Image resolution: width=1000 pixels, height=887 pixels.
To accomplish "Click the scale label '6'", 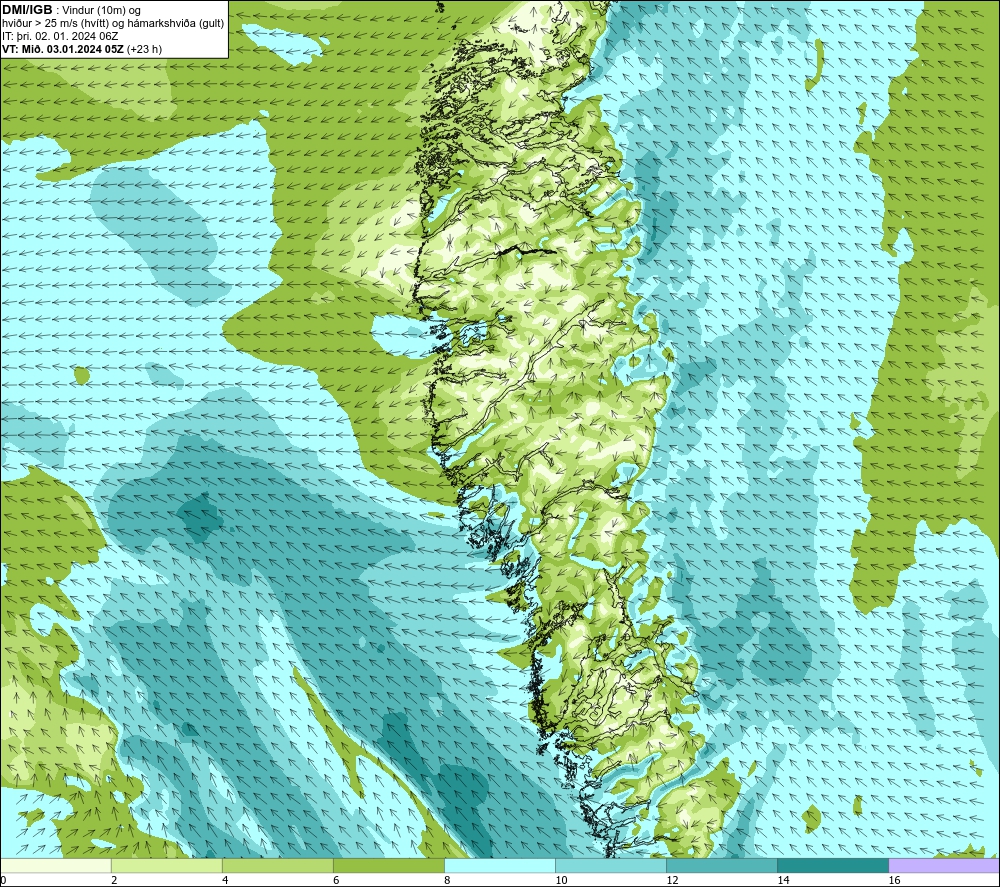I will click(x=336, y=880).
